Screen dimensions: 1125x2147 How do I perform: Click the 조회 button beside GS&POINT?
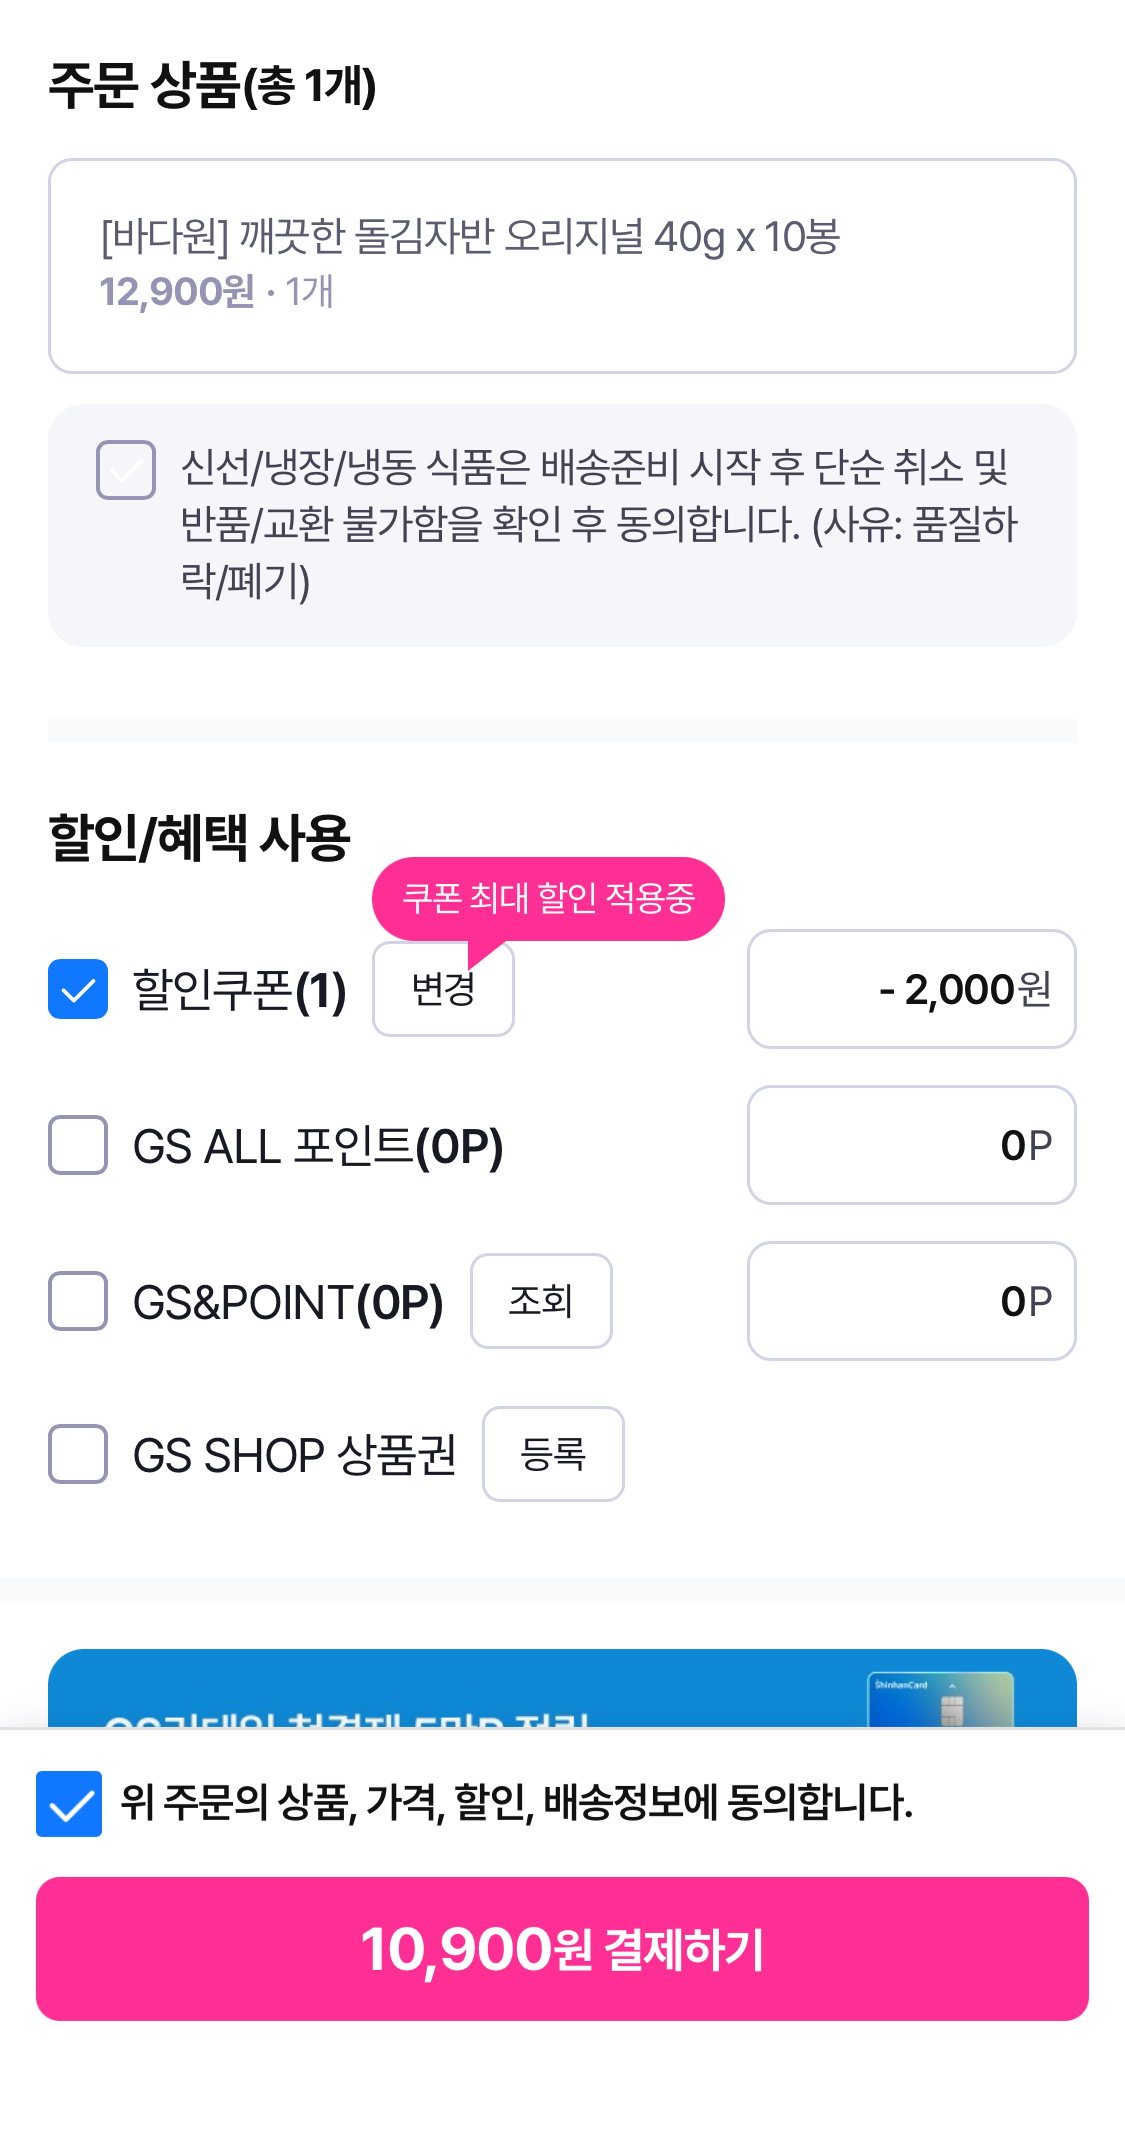coord(541,1301)
